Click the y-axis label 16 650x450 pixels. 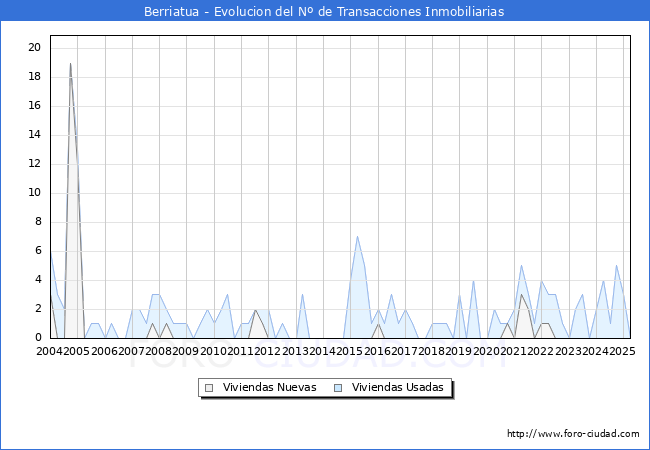[34, 106]
